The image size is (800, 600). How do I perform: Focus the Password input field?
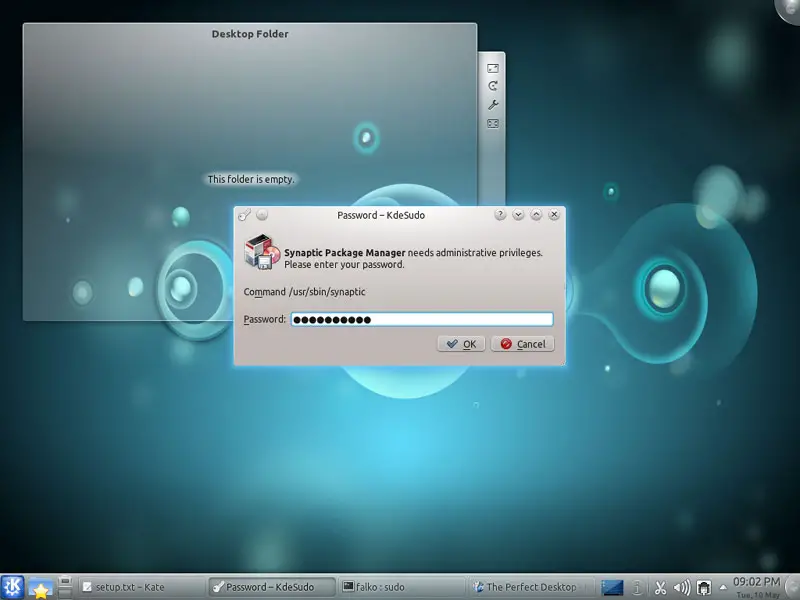pos(422,319)
